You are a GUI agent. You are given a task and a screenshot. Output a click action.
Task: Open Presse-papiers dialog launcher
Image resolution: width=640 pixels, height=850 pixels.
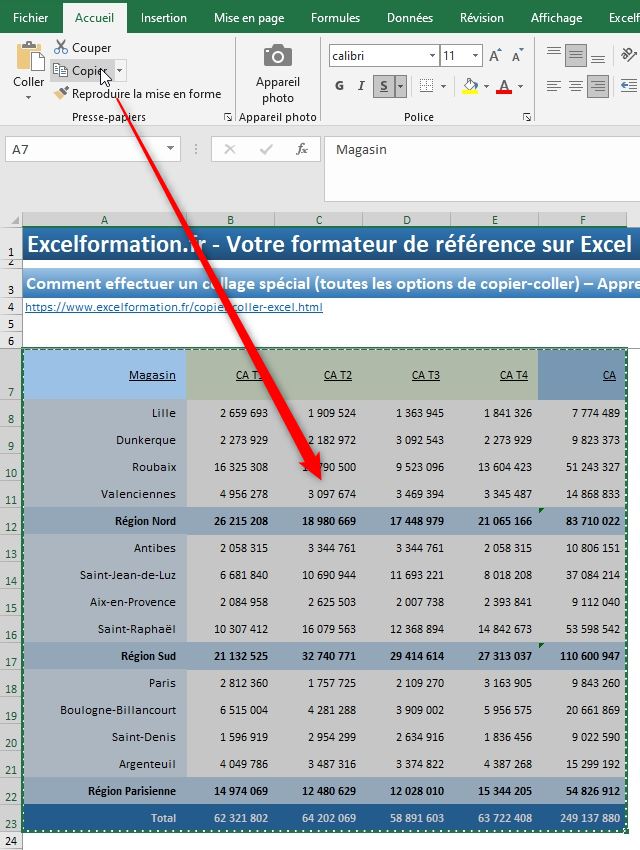(228, 117)
